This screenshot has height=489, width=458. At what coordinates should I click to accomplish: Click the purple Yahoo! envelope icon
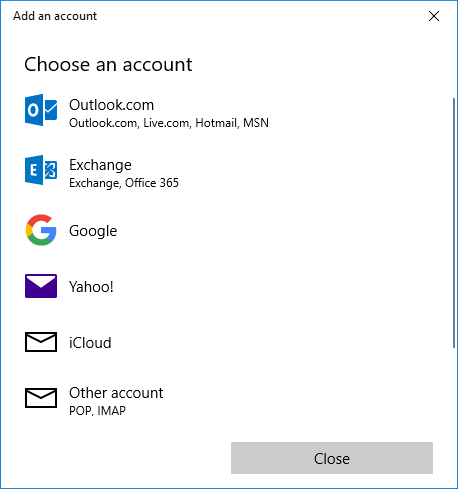41,286
